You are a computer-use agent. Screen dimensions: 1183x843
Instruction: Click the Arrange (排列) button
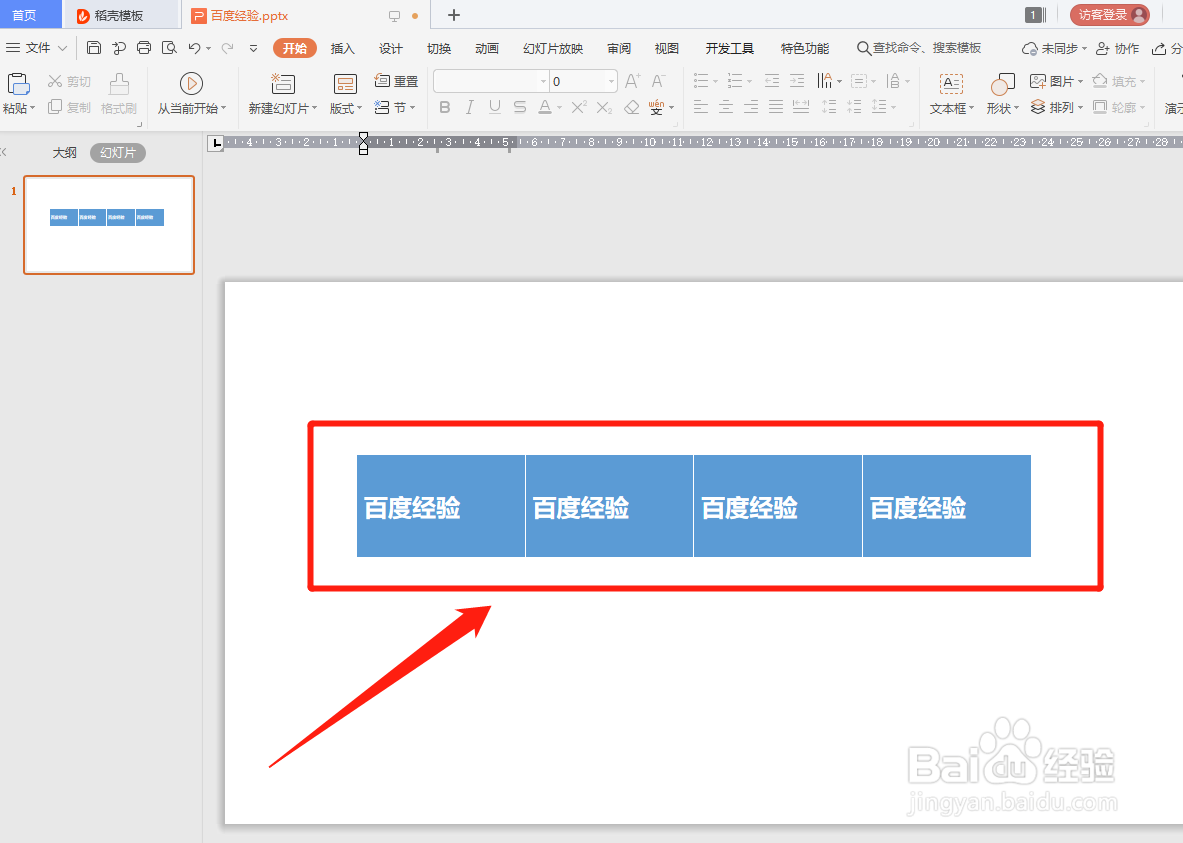click(1055, 107)
